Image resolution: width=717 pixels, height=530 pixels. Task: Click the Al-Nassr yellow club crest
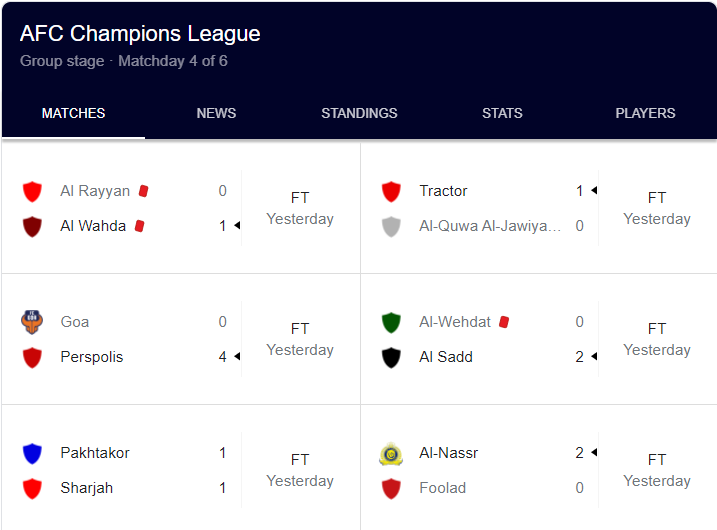[391, 454]
